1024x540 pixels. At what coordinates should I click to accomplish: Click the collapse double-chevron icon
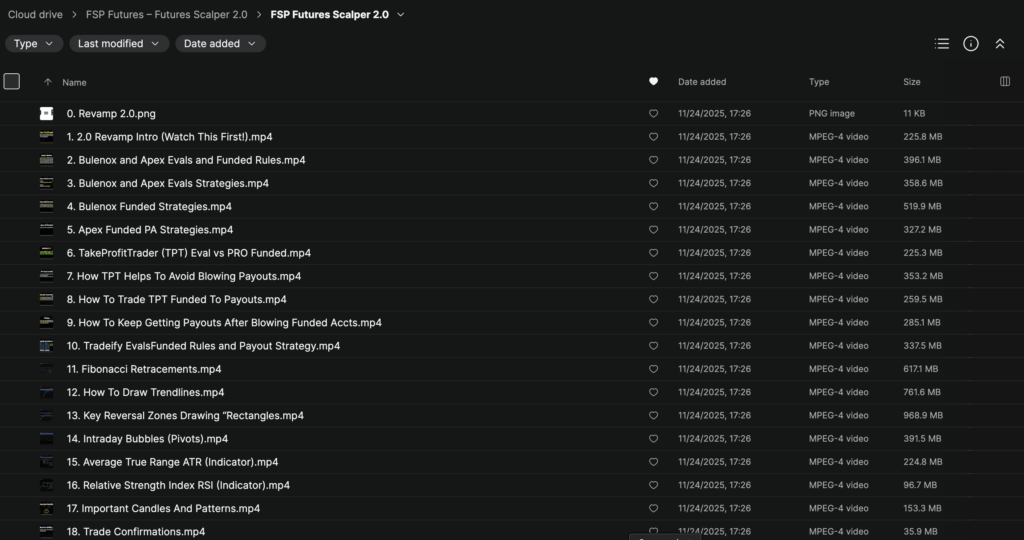(999, 43)
